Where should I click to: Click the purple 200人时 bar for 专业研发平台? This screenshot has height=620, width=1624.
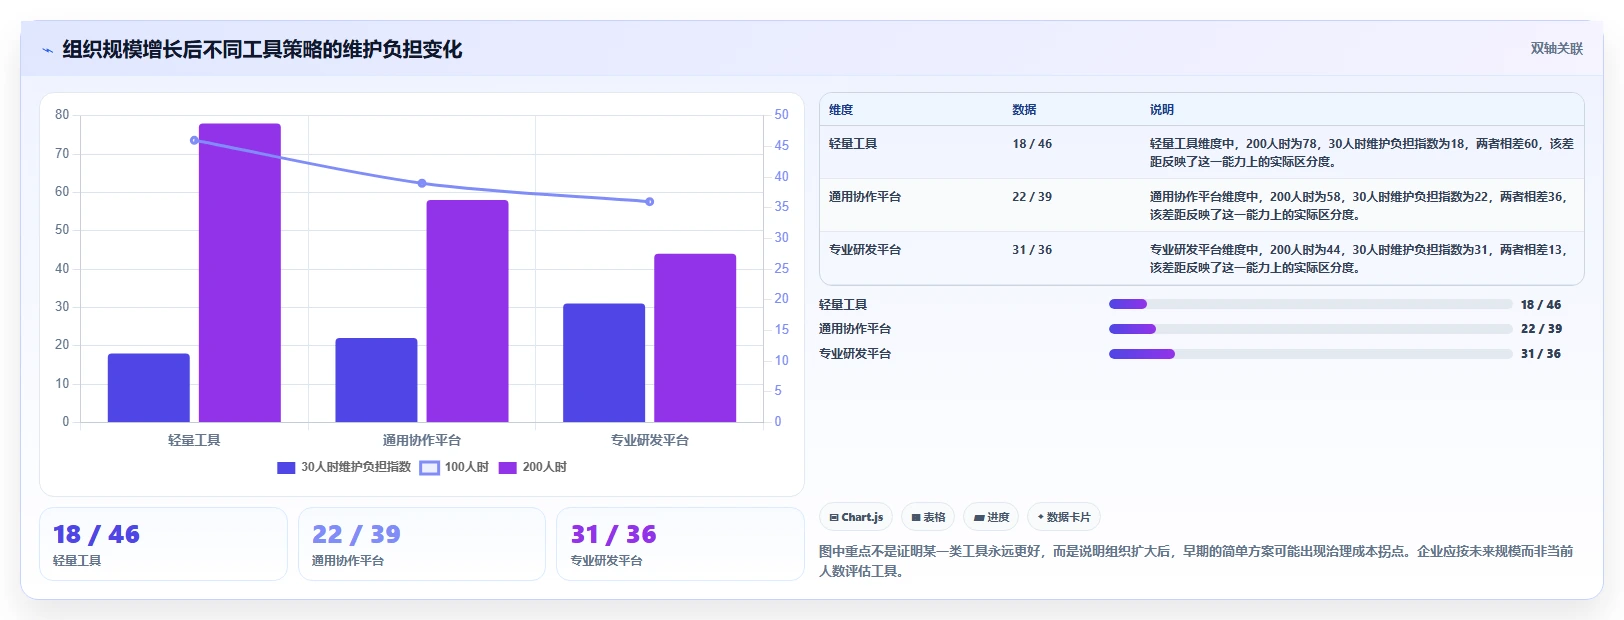pos(695,338)
